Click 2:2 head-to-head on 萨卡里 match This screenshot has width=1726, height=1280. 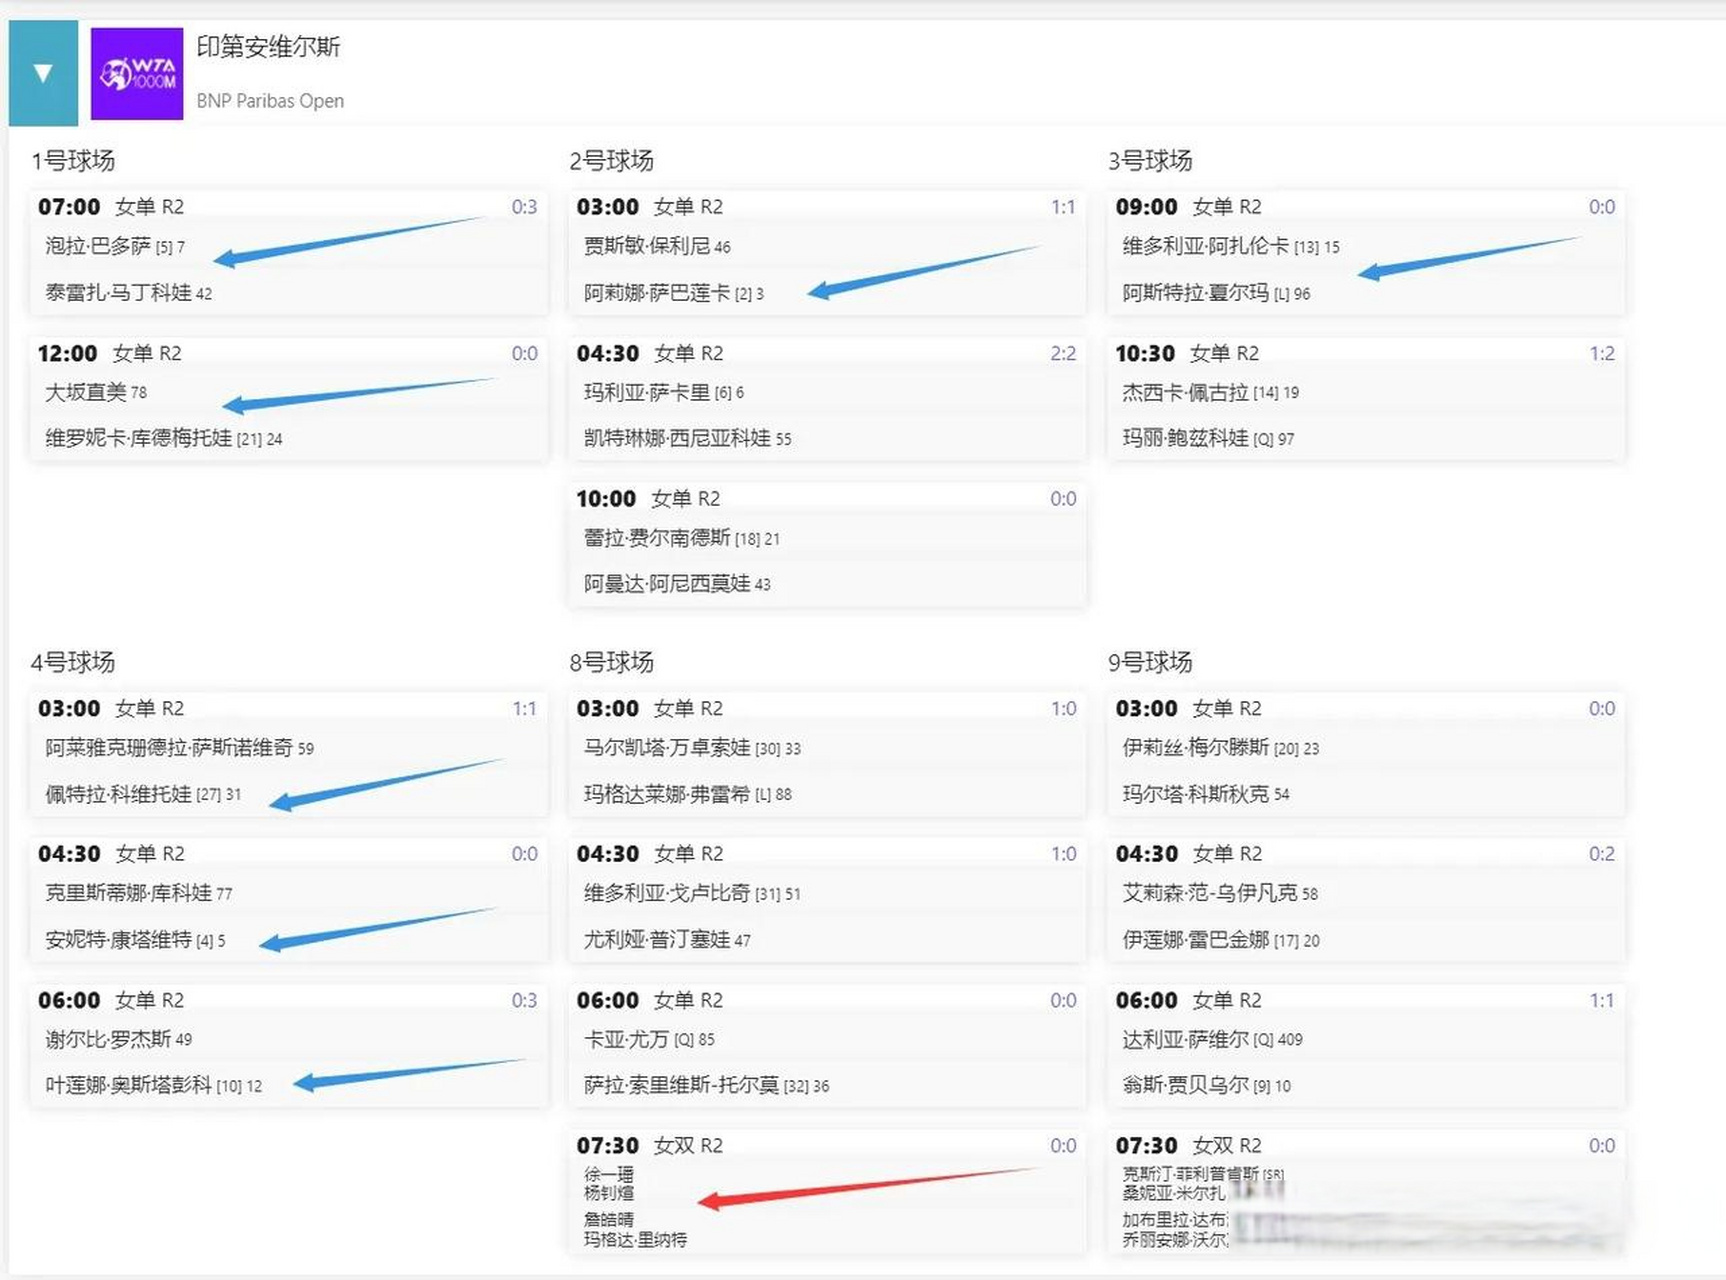tap(1063, 353)
